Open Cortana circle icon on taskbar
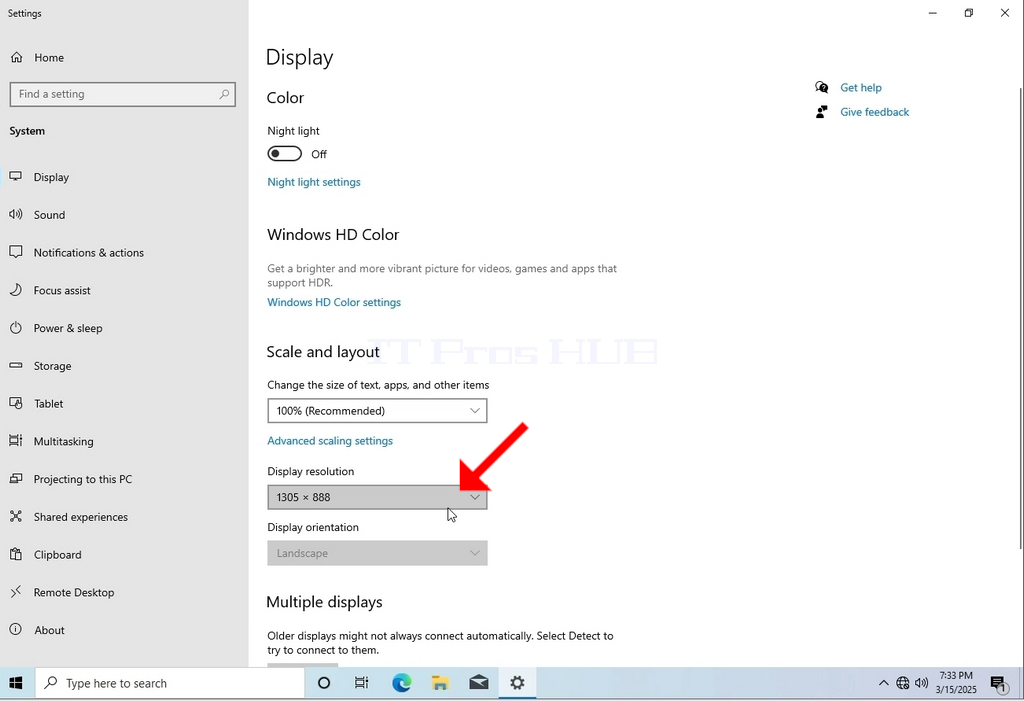Screen dimensions: 1024x701 324,683
